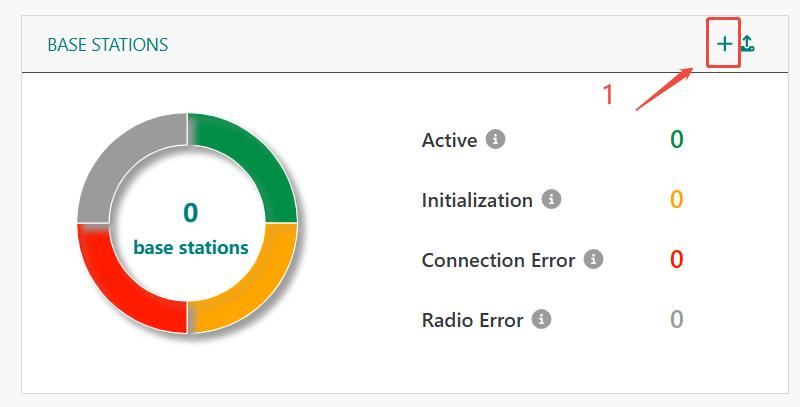Click the info icon beside Radio Error
The width and height of the screenshot is (800, 407).
coord(541,319)
